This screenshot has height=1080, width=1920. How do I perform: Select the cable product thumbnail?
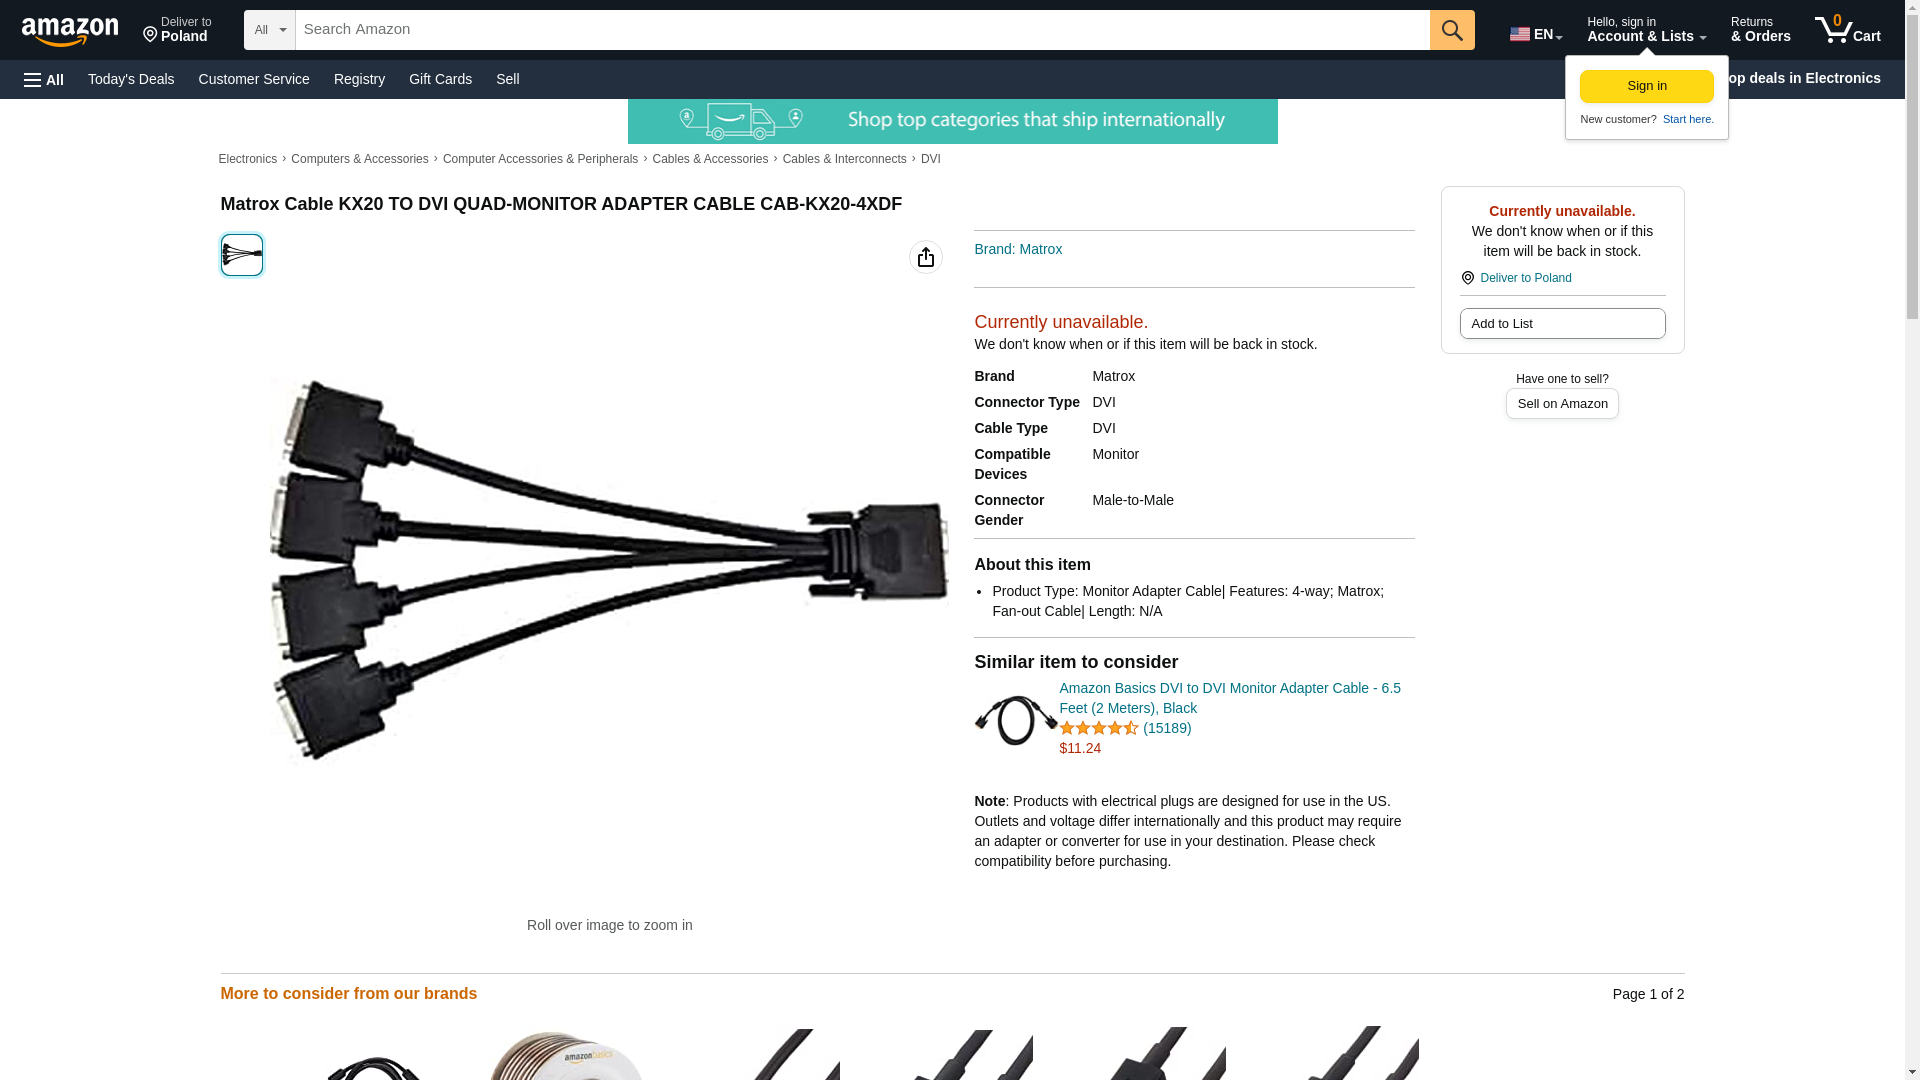pyautogui.click(x=242, y=255)
